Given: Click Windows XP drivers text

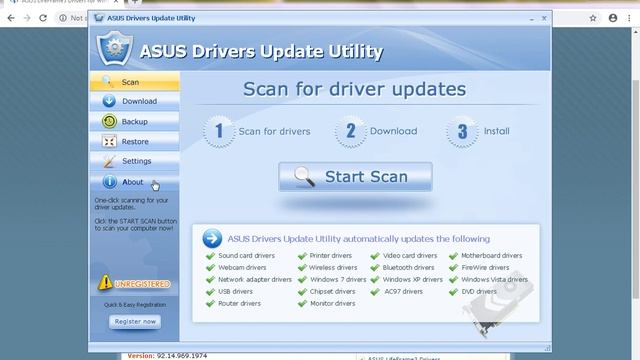Looking at the screenshot, I should (413, 280).
